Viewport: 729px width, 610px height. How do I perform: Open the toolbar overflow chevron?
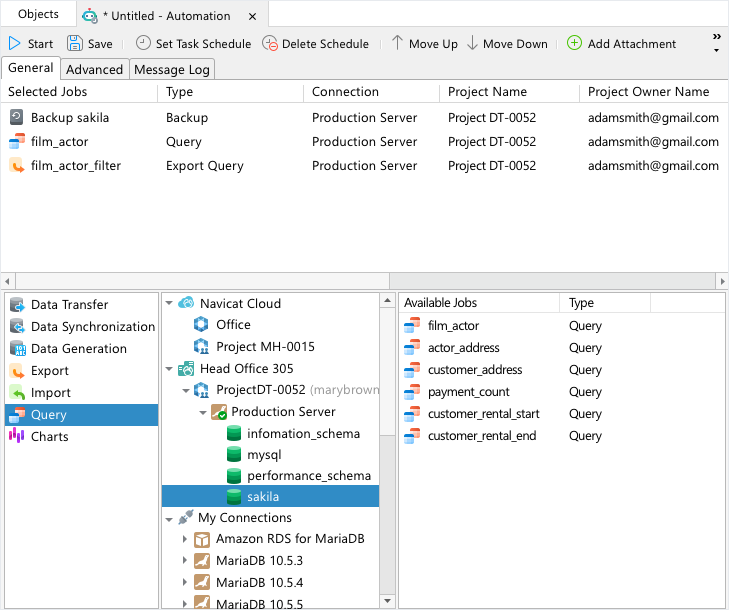(716, 37)
